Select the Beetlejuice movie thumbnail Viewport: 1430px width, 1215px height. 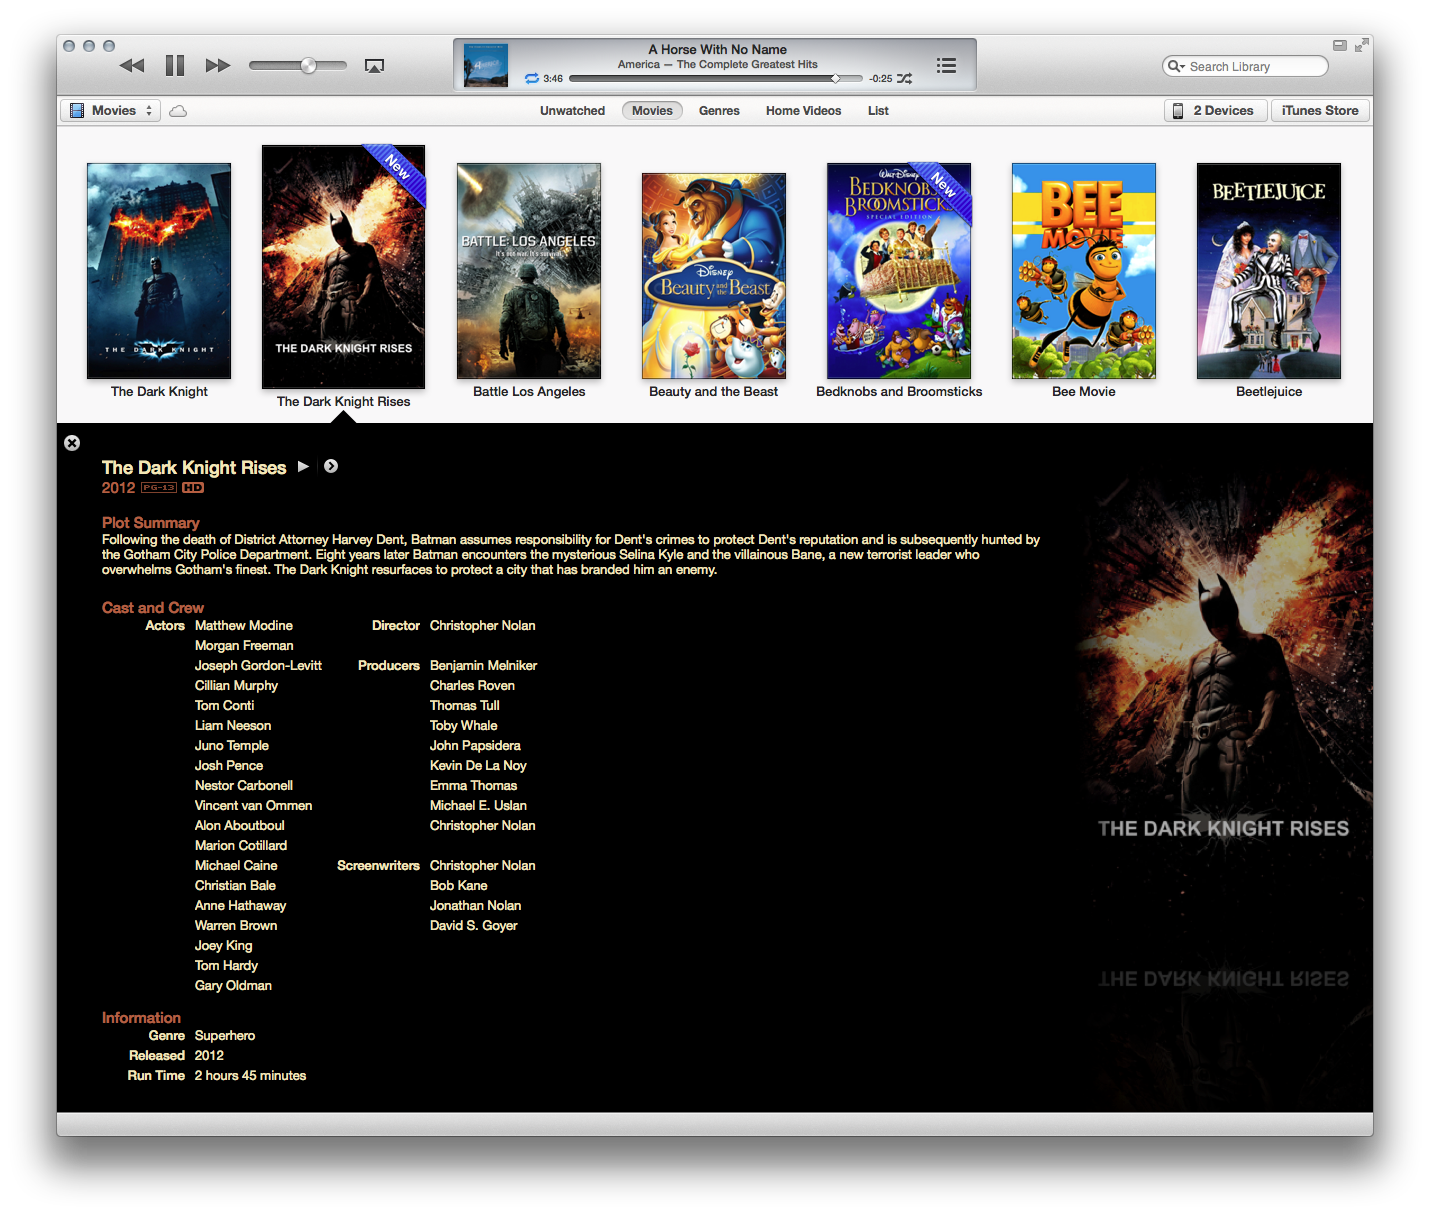tap(1268, 270)
